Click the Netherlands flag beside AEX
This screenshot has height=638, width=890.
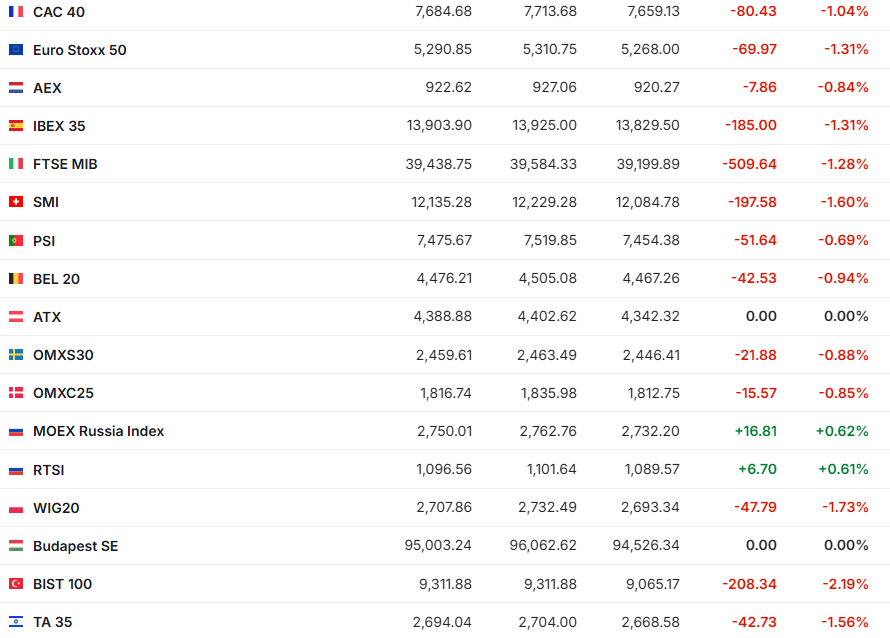tap(16, 88)
